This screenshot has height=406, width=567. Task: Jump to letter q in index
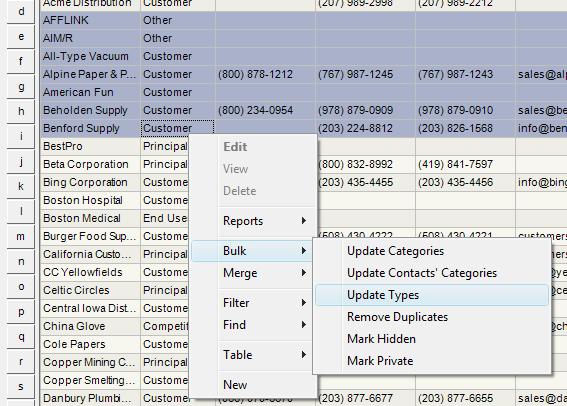tap(21, 336)
